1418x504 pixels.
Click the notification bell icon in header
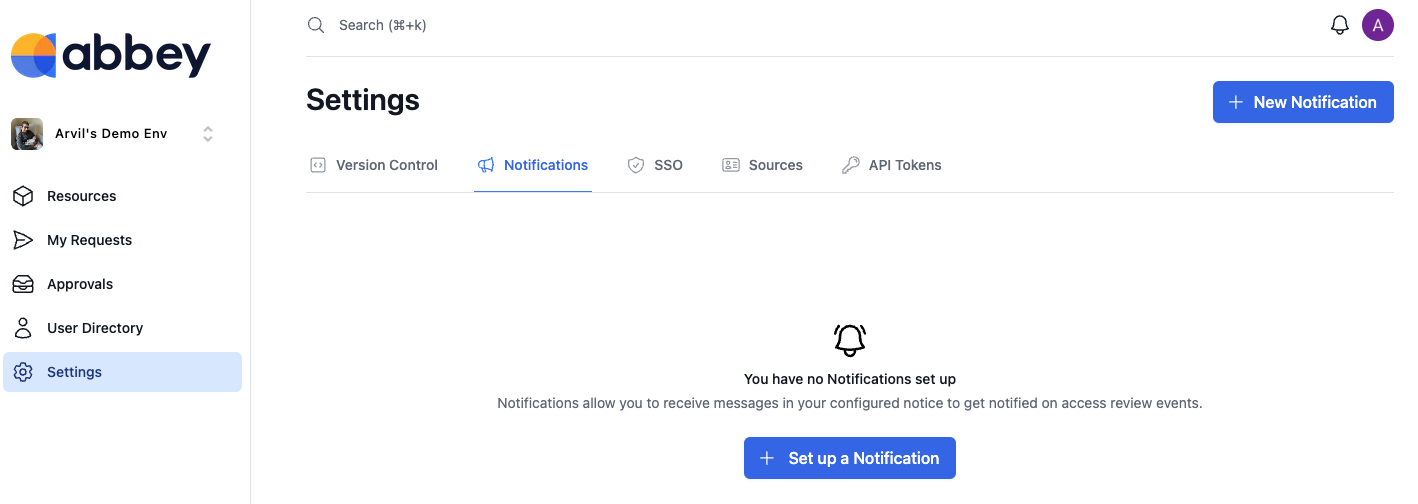pos(1339,25)
